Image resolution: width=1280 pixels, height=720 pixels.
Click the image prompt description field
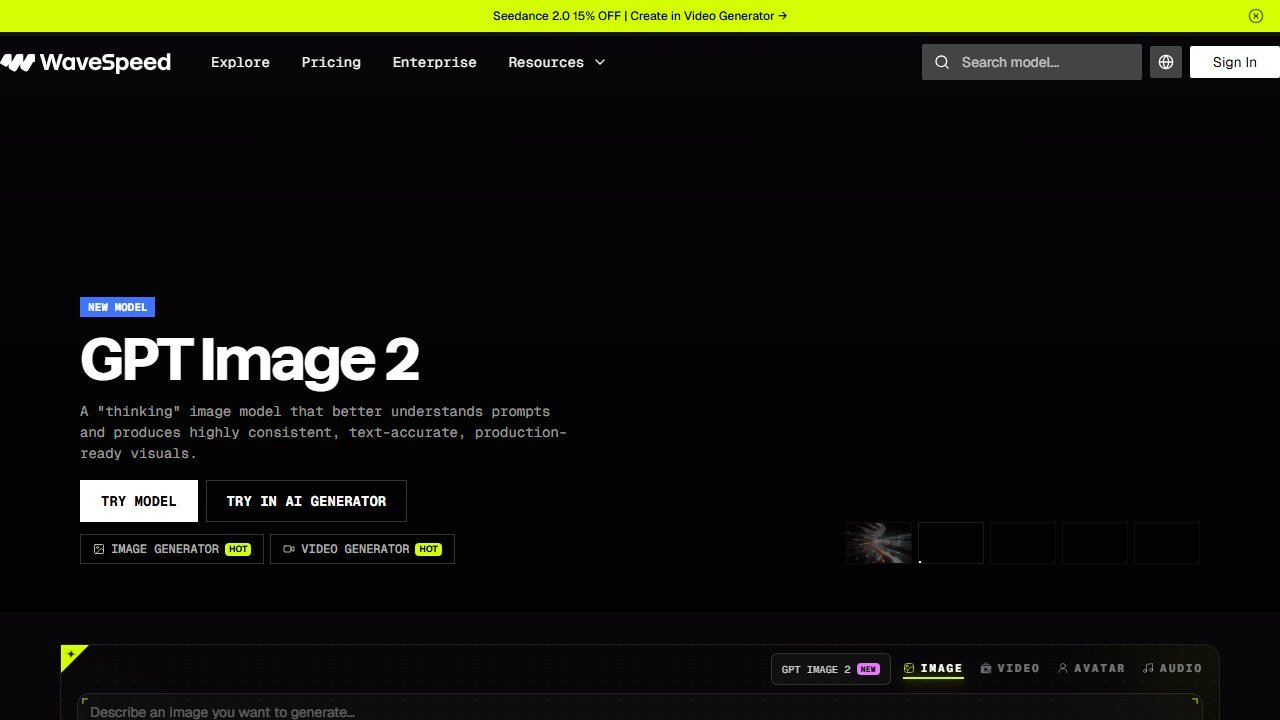640,710
